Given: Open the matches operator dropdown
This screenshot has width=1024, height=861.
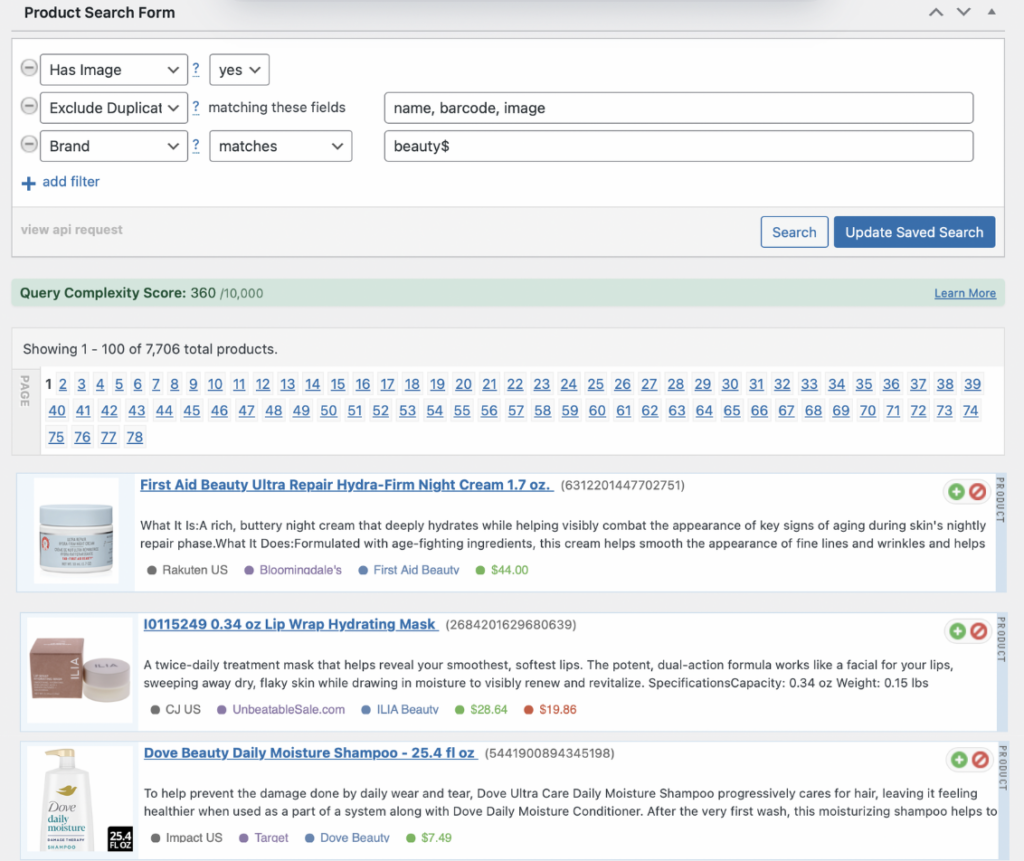Looking at the screenshot, I should [x=281, y=146].
